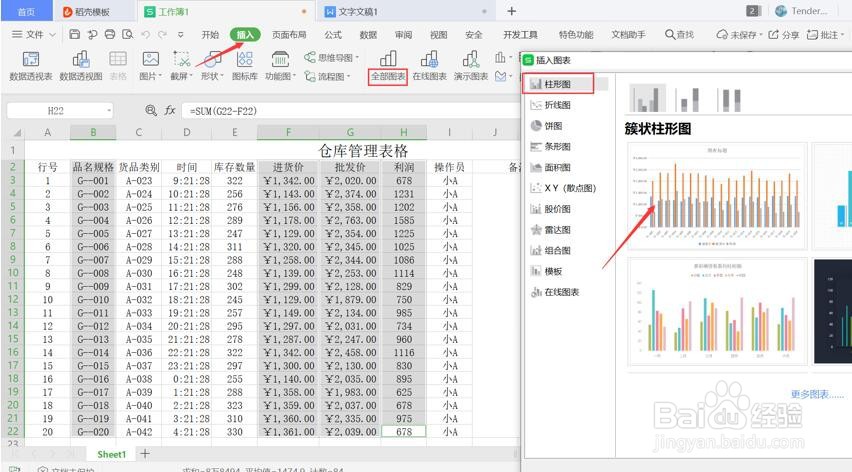The height and width of the screenshot is (472, 852).
Task: Redo the last action
Action: [x=162, y=35]
